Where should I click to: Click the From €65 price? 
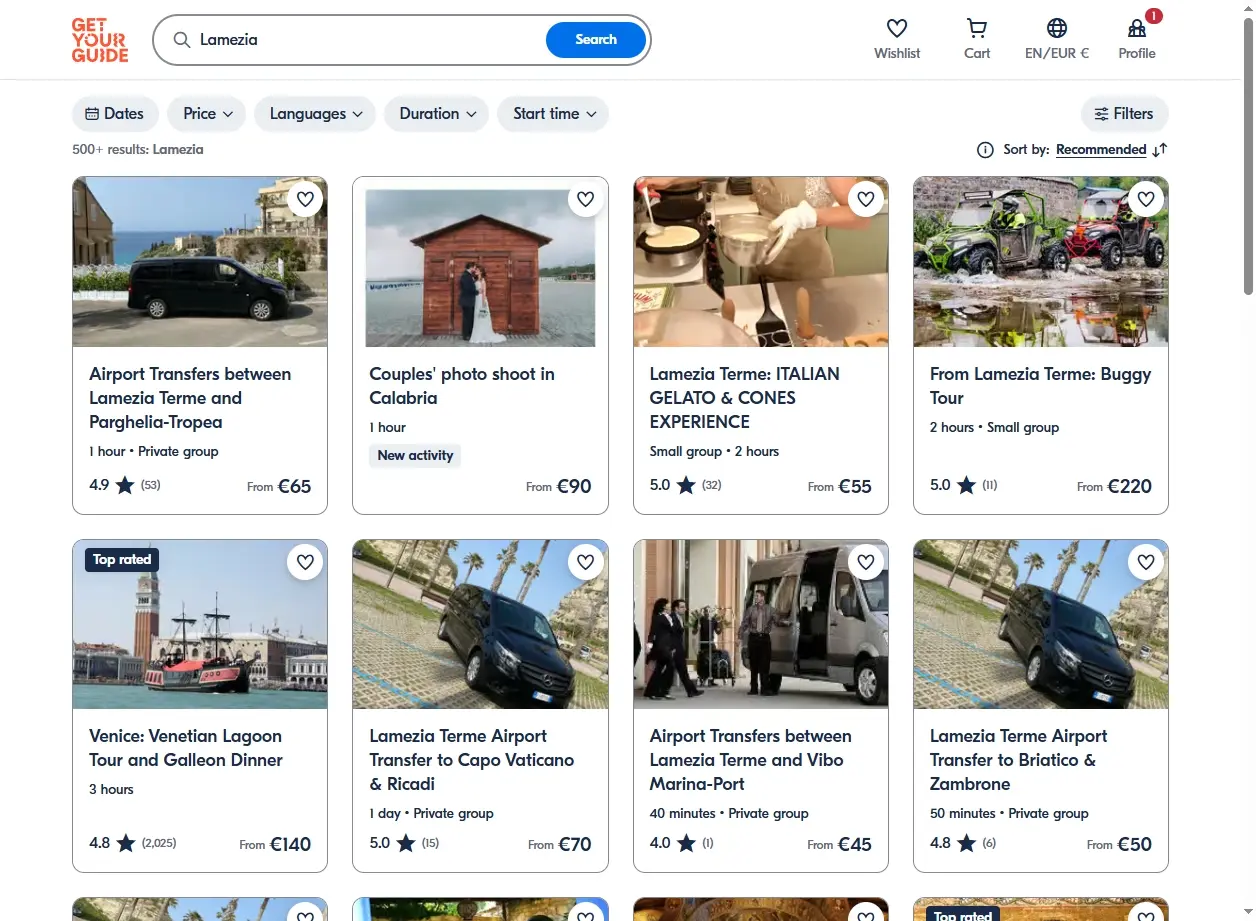coord(279,487)
